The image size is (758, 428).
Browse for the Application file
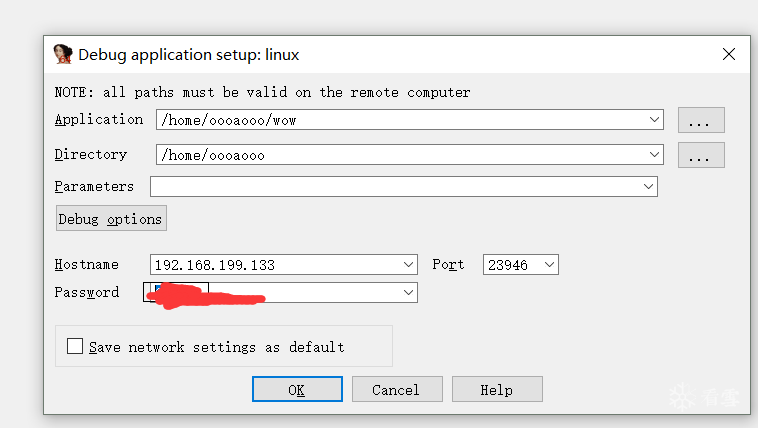(x=700, y=121)
